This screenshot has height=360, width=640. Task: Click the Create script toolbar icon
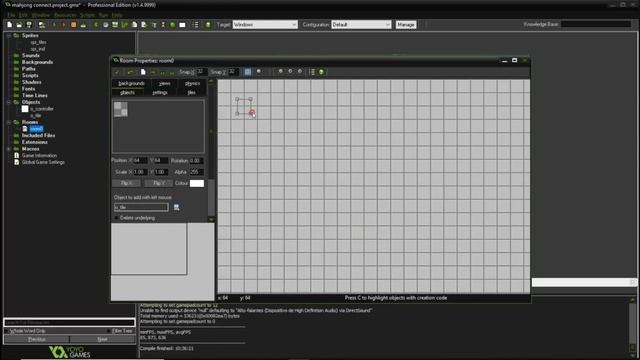coord(134,25)
